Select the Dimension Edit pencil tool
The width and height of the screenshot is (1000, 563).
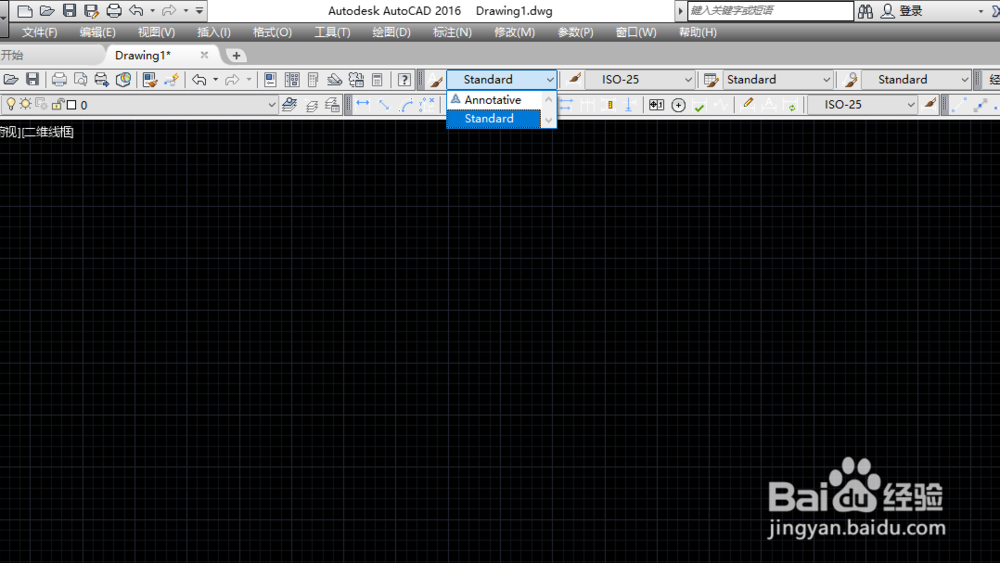[x=748, y=104]
